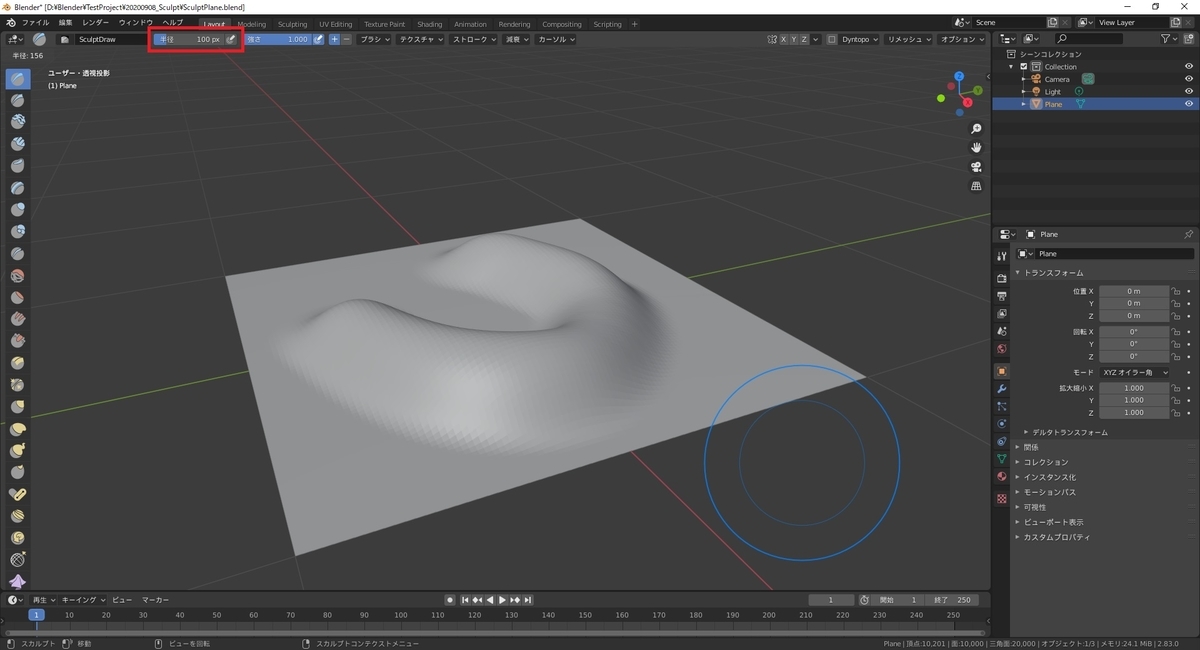Toggle Y axis symmetry button
The height and width of the screenshot is (650, 1200).
click(796, 39)
